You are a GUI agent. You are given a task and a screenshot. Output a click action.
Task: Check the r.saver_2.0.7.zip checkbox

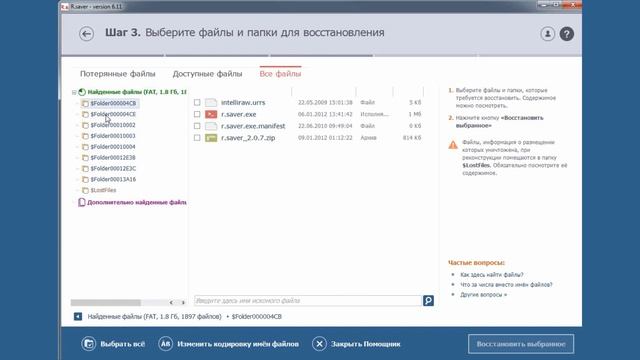[x=197, y=138]
